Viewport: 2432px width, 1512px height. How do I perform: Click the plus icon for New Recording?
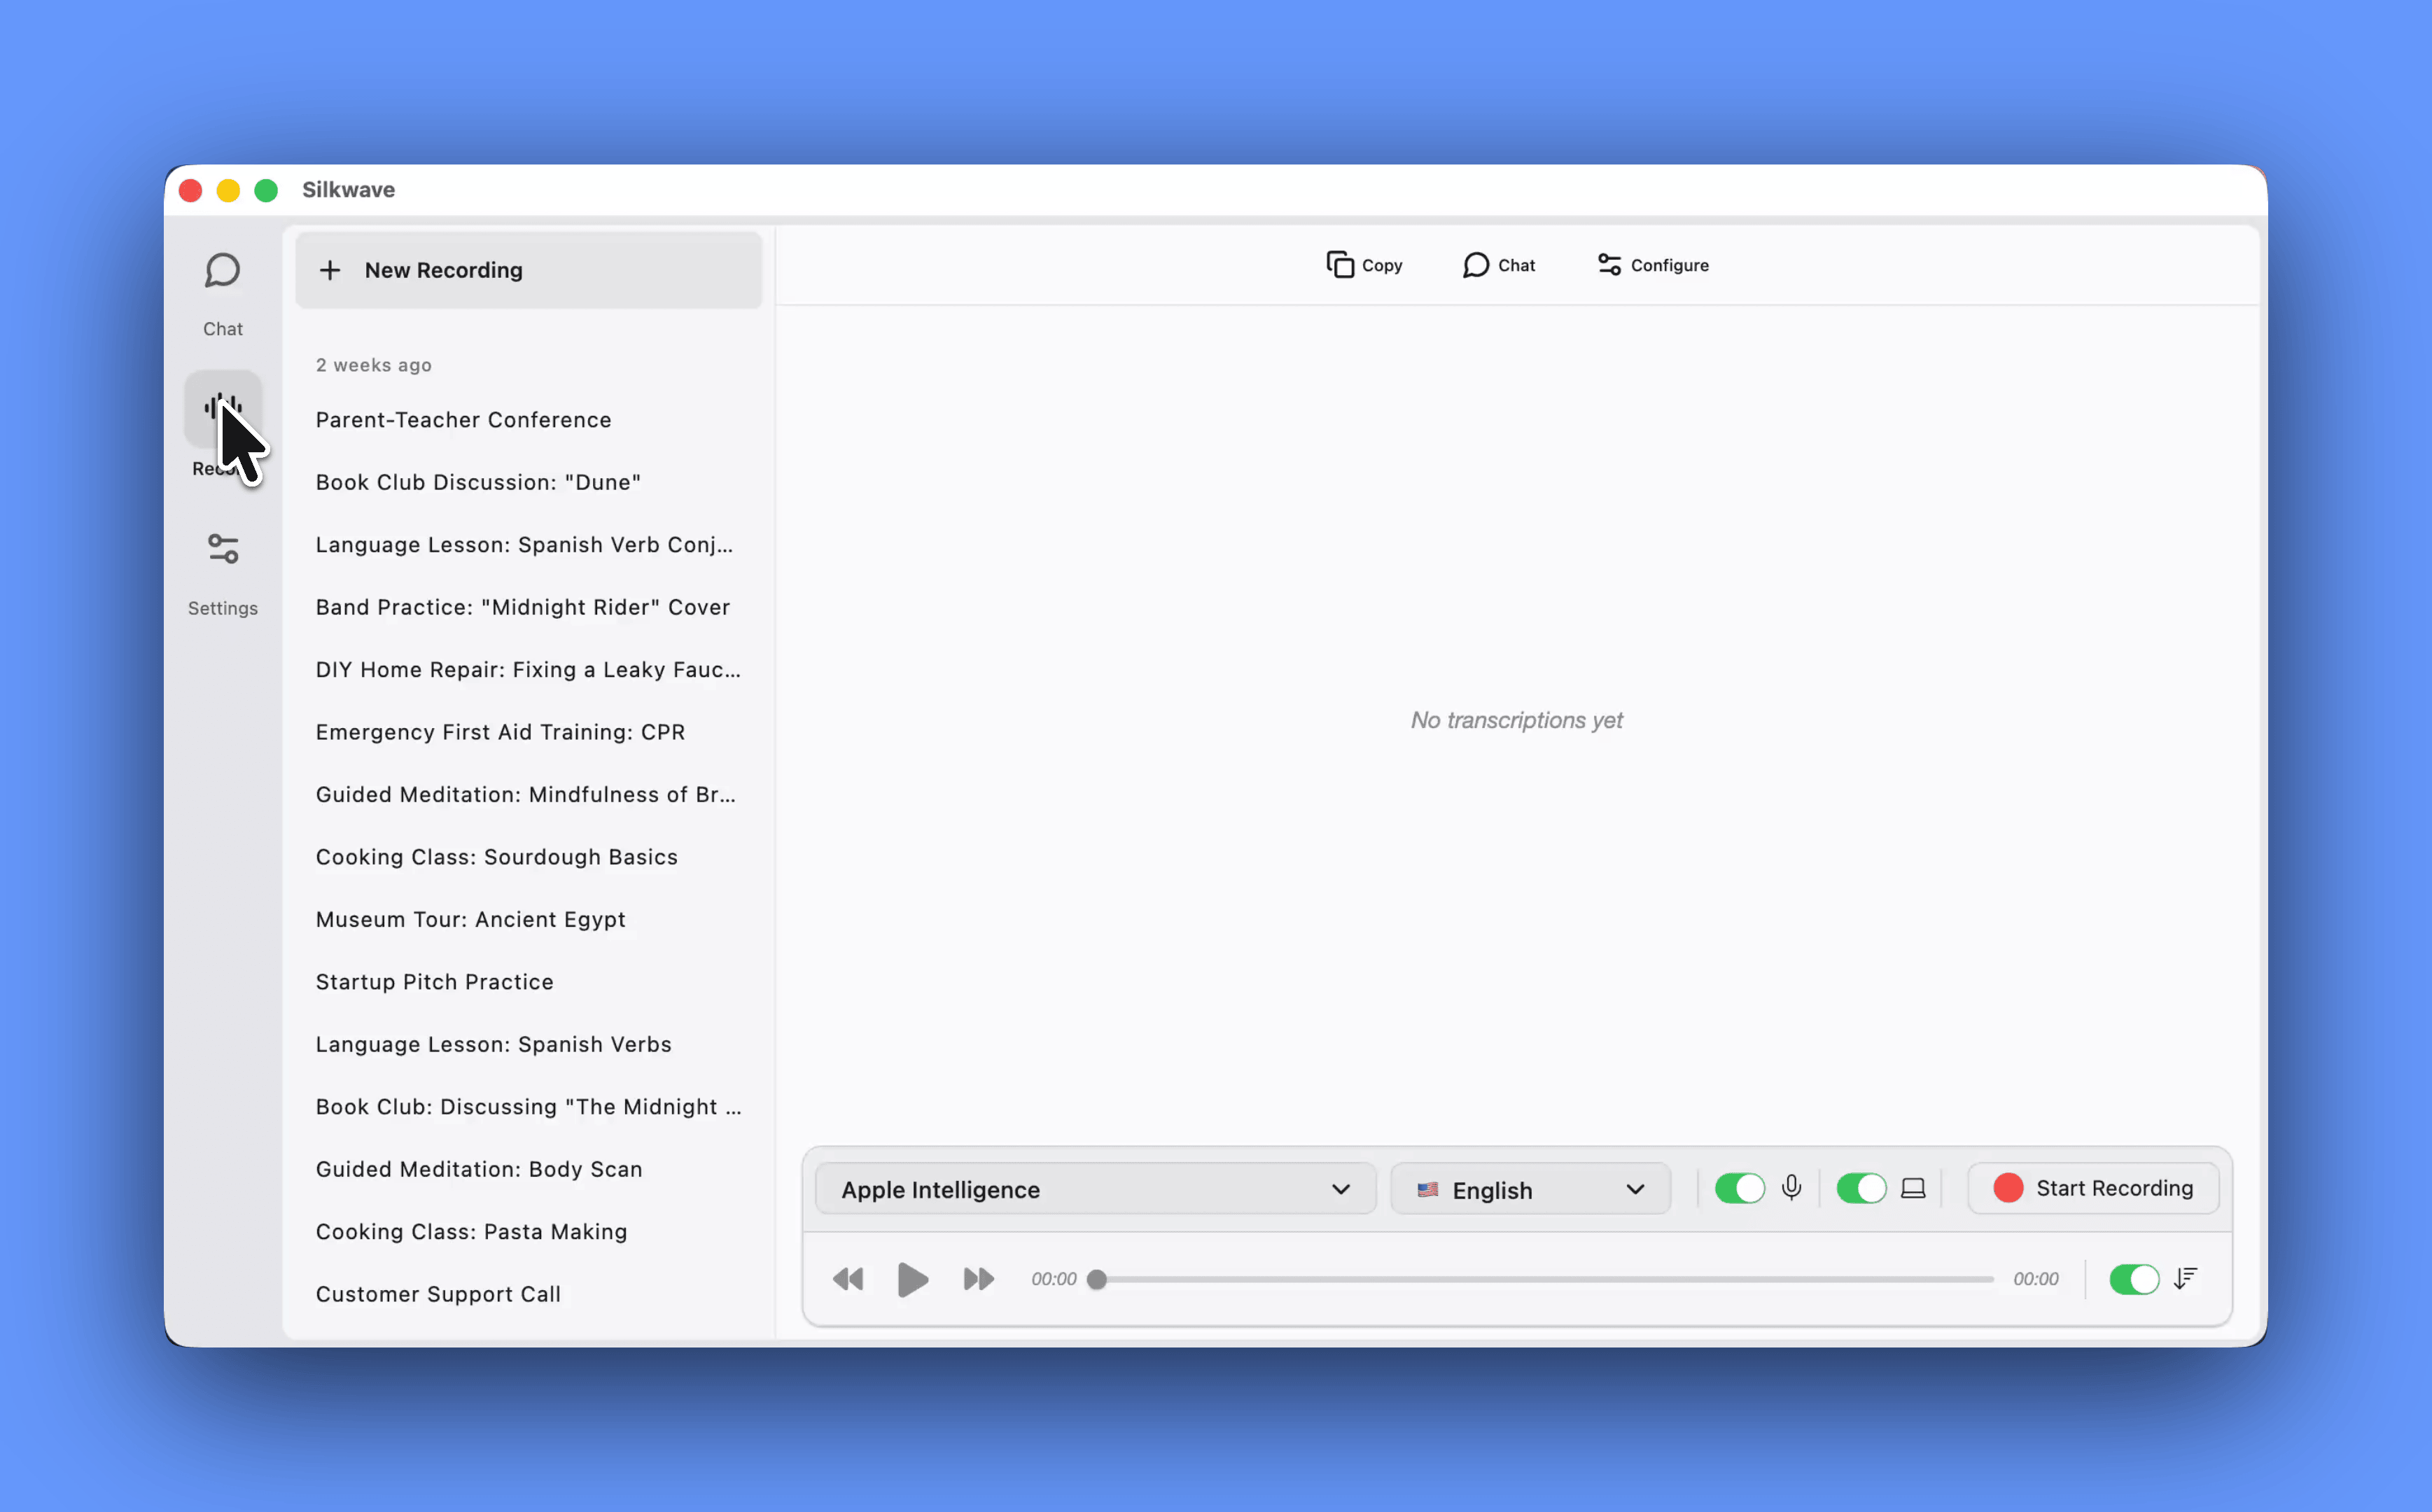tap(330, 270)
